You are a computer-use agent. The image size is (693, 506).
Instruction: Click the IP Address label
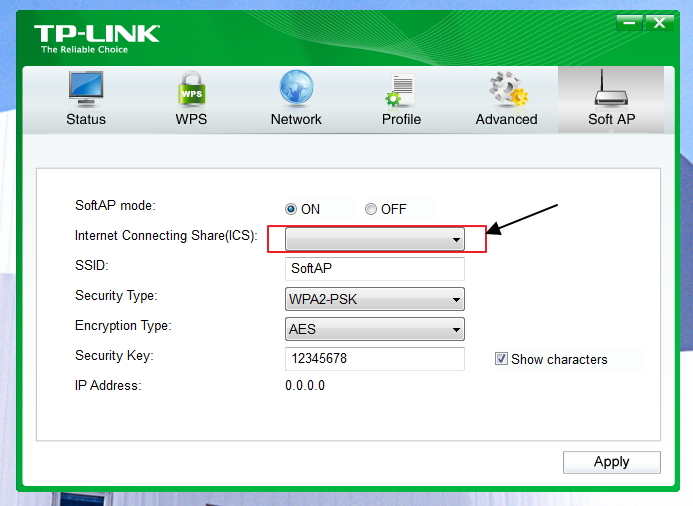tap(108, 385)
